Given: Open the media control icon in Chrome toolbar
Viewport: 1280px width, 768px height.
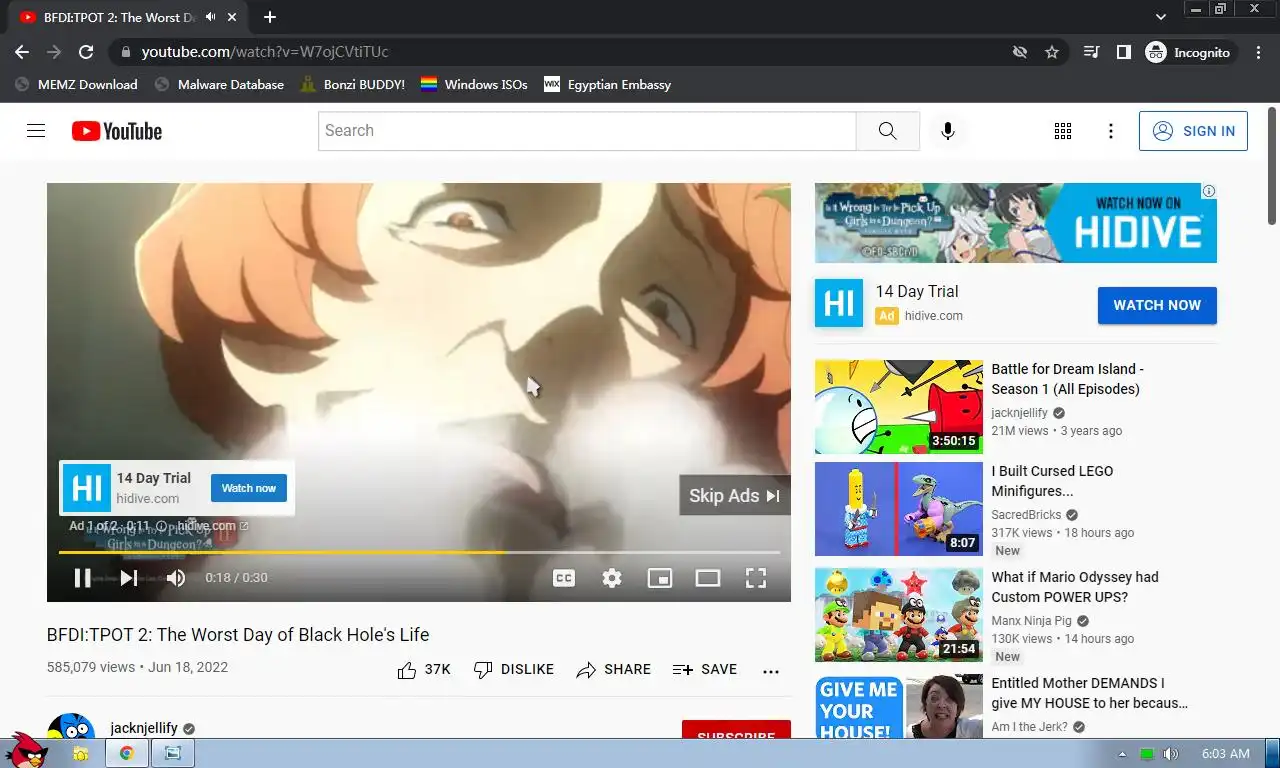Looking at the screenshot, I should 1092,52.
